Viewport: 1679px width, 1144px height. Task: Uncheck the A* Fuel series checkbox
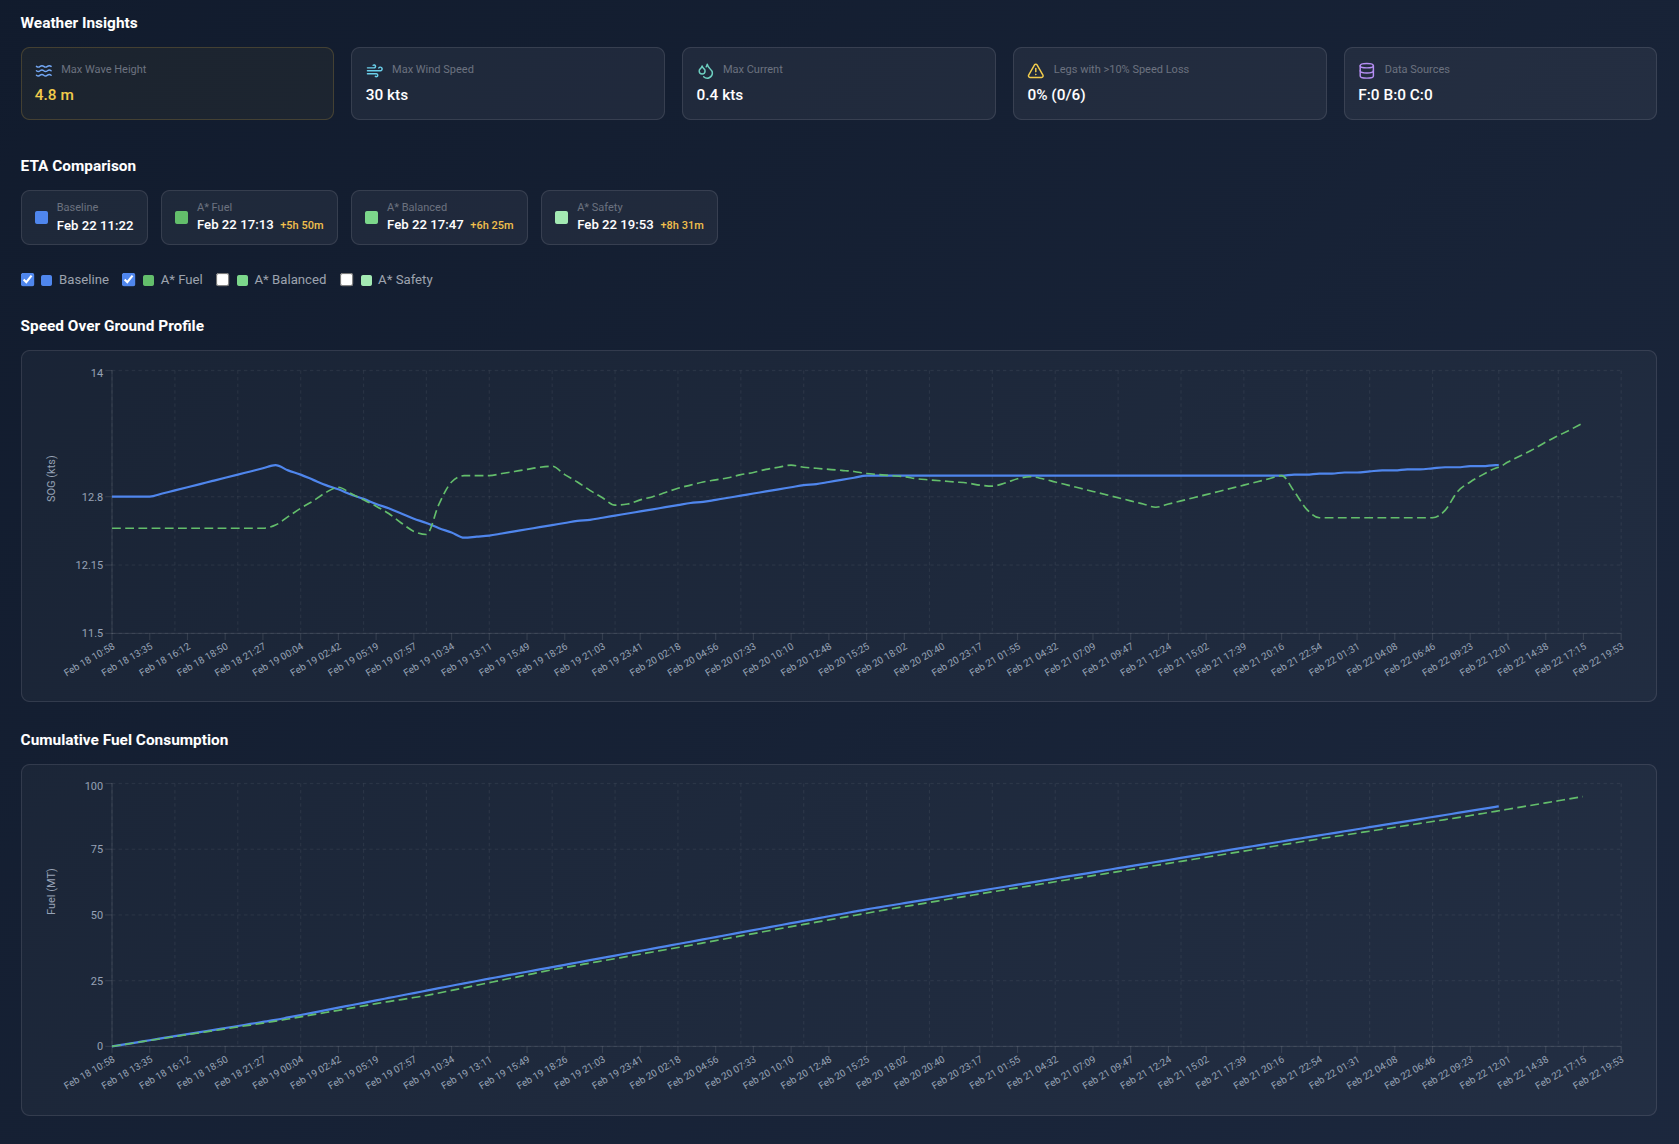tap(129, 280)
